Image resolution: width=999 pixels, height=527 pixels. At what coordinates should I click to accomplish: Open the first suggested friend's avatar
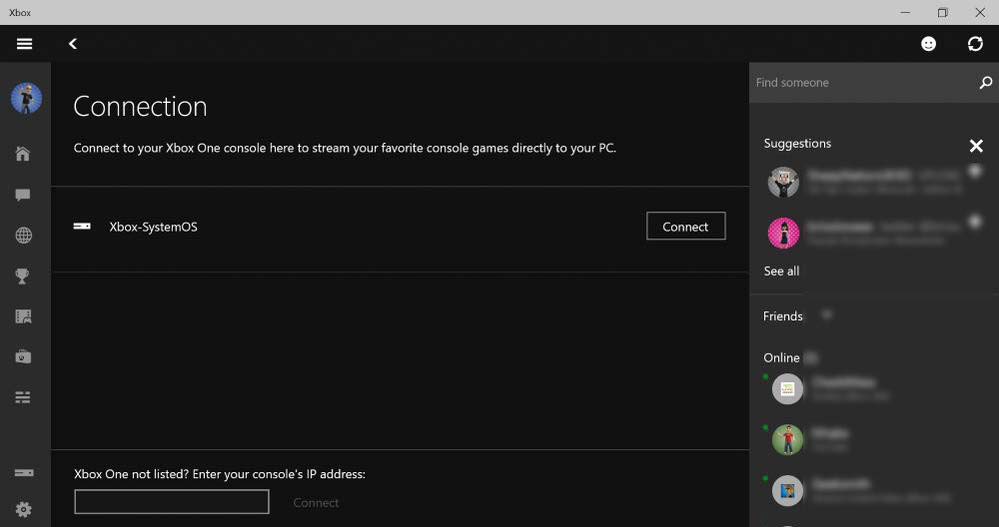[x=783, y=182]
